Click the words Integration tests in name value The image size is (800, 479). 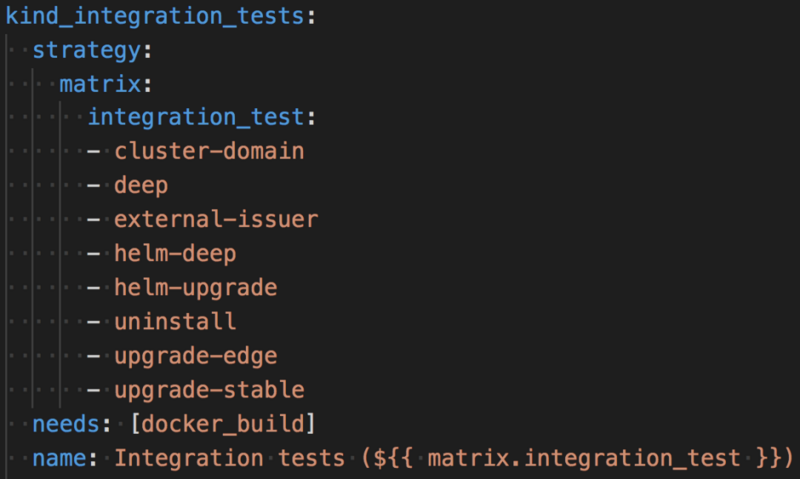pyautogui.click(x=230, y=458)
